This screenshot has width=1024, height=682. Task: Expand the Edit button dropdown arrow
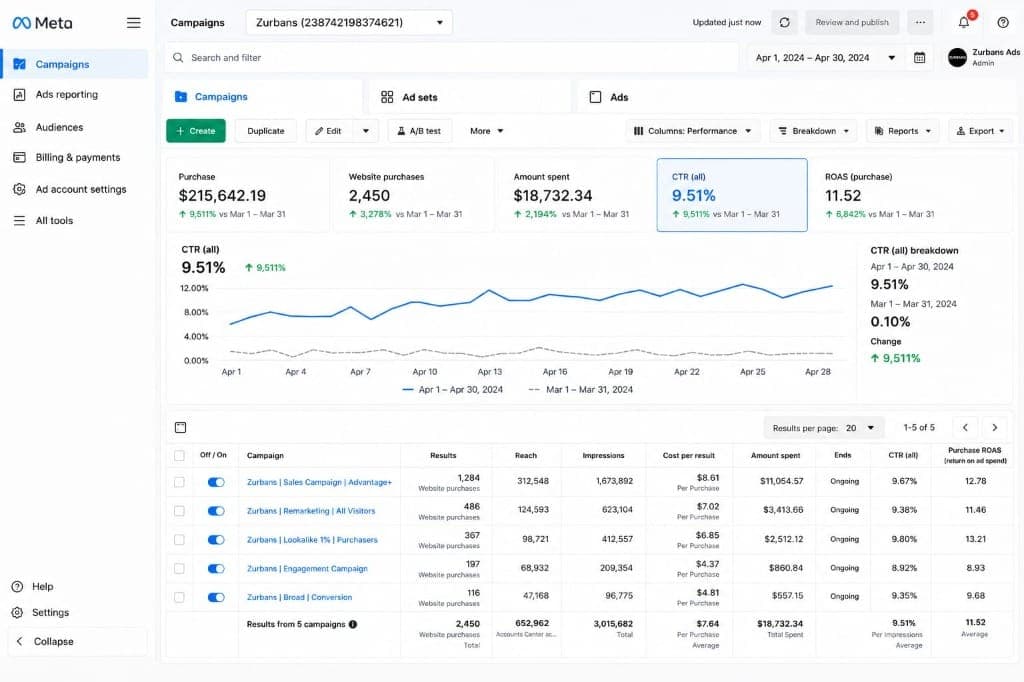[x=366, y=131]
